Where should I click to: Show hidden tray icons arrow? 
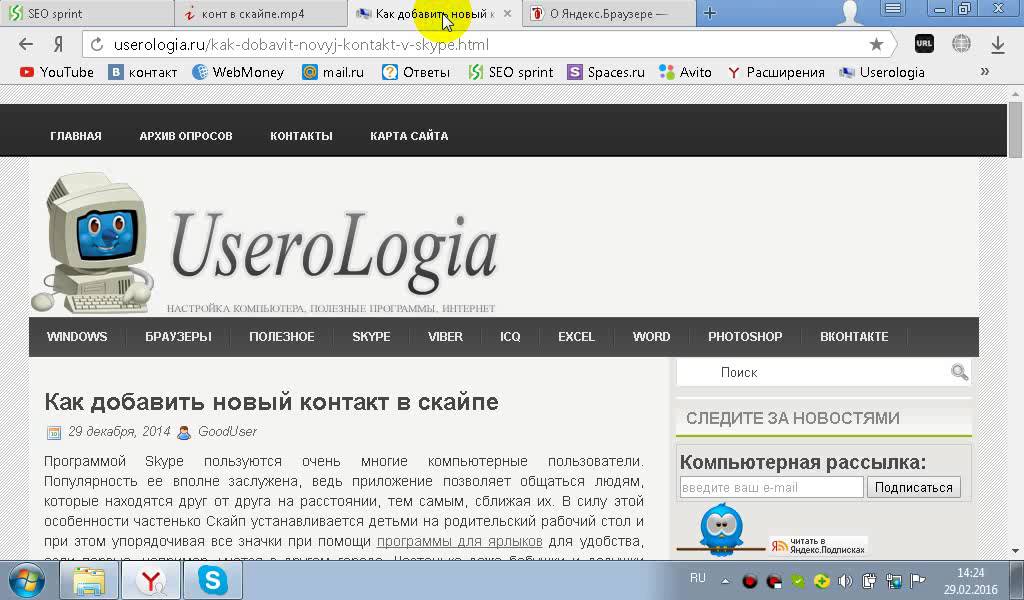click(725, 580)
